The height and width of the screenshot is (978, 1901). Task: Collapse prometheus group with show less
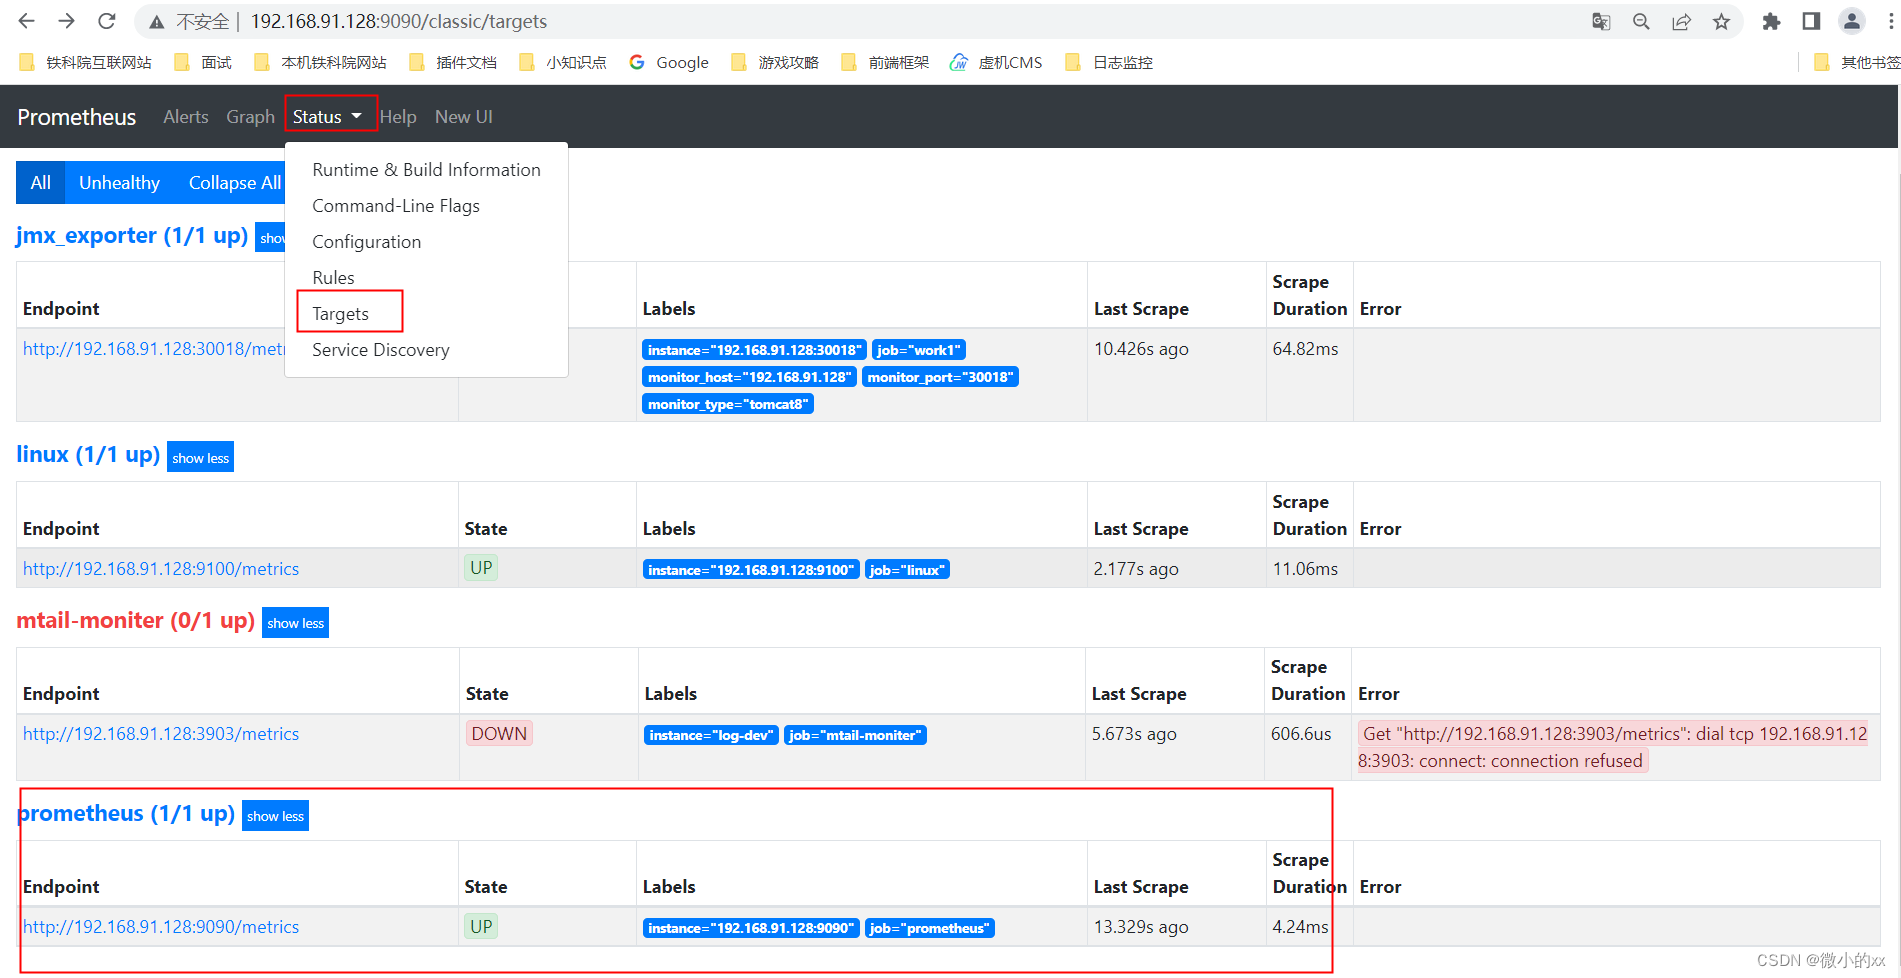[x=275, y=816]
